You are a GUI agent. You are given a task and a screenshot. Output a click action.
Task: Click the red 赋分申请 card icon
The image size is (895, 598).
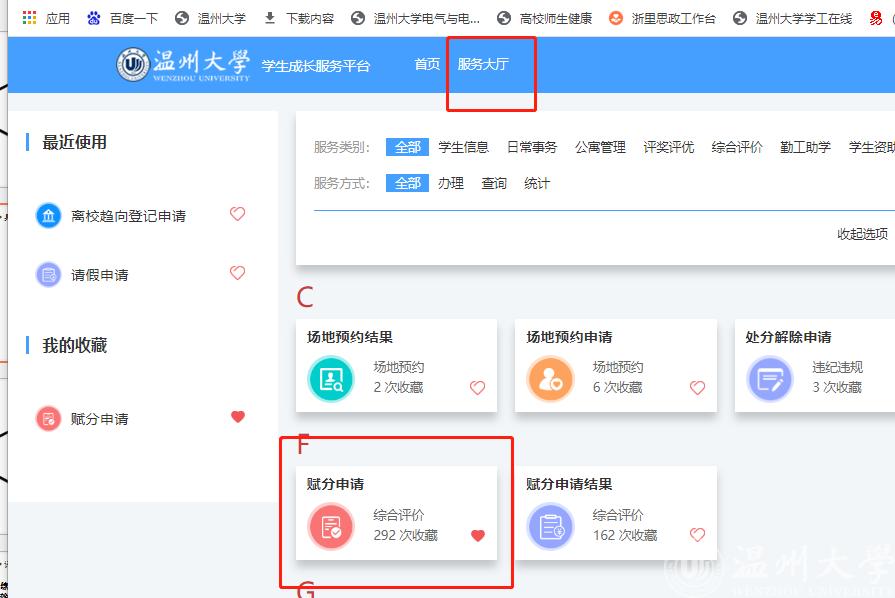331,526
